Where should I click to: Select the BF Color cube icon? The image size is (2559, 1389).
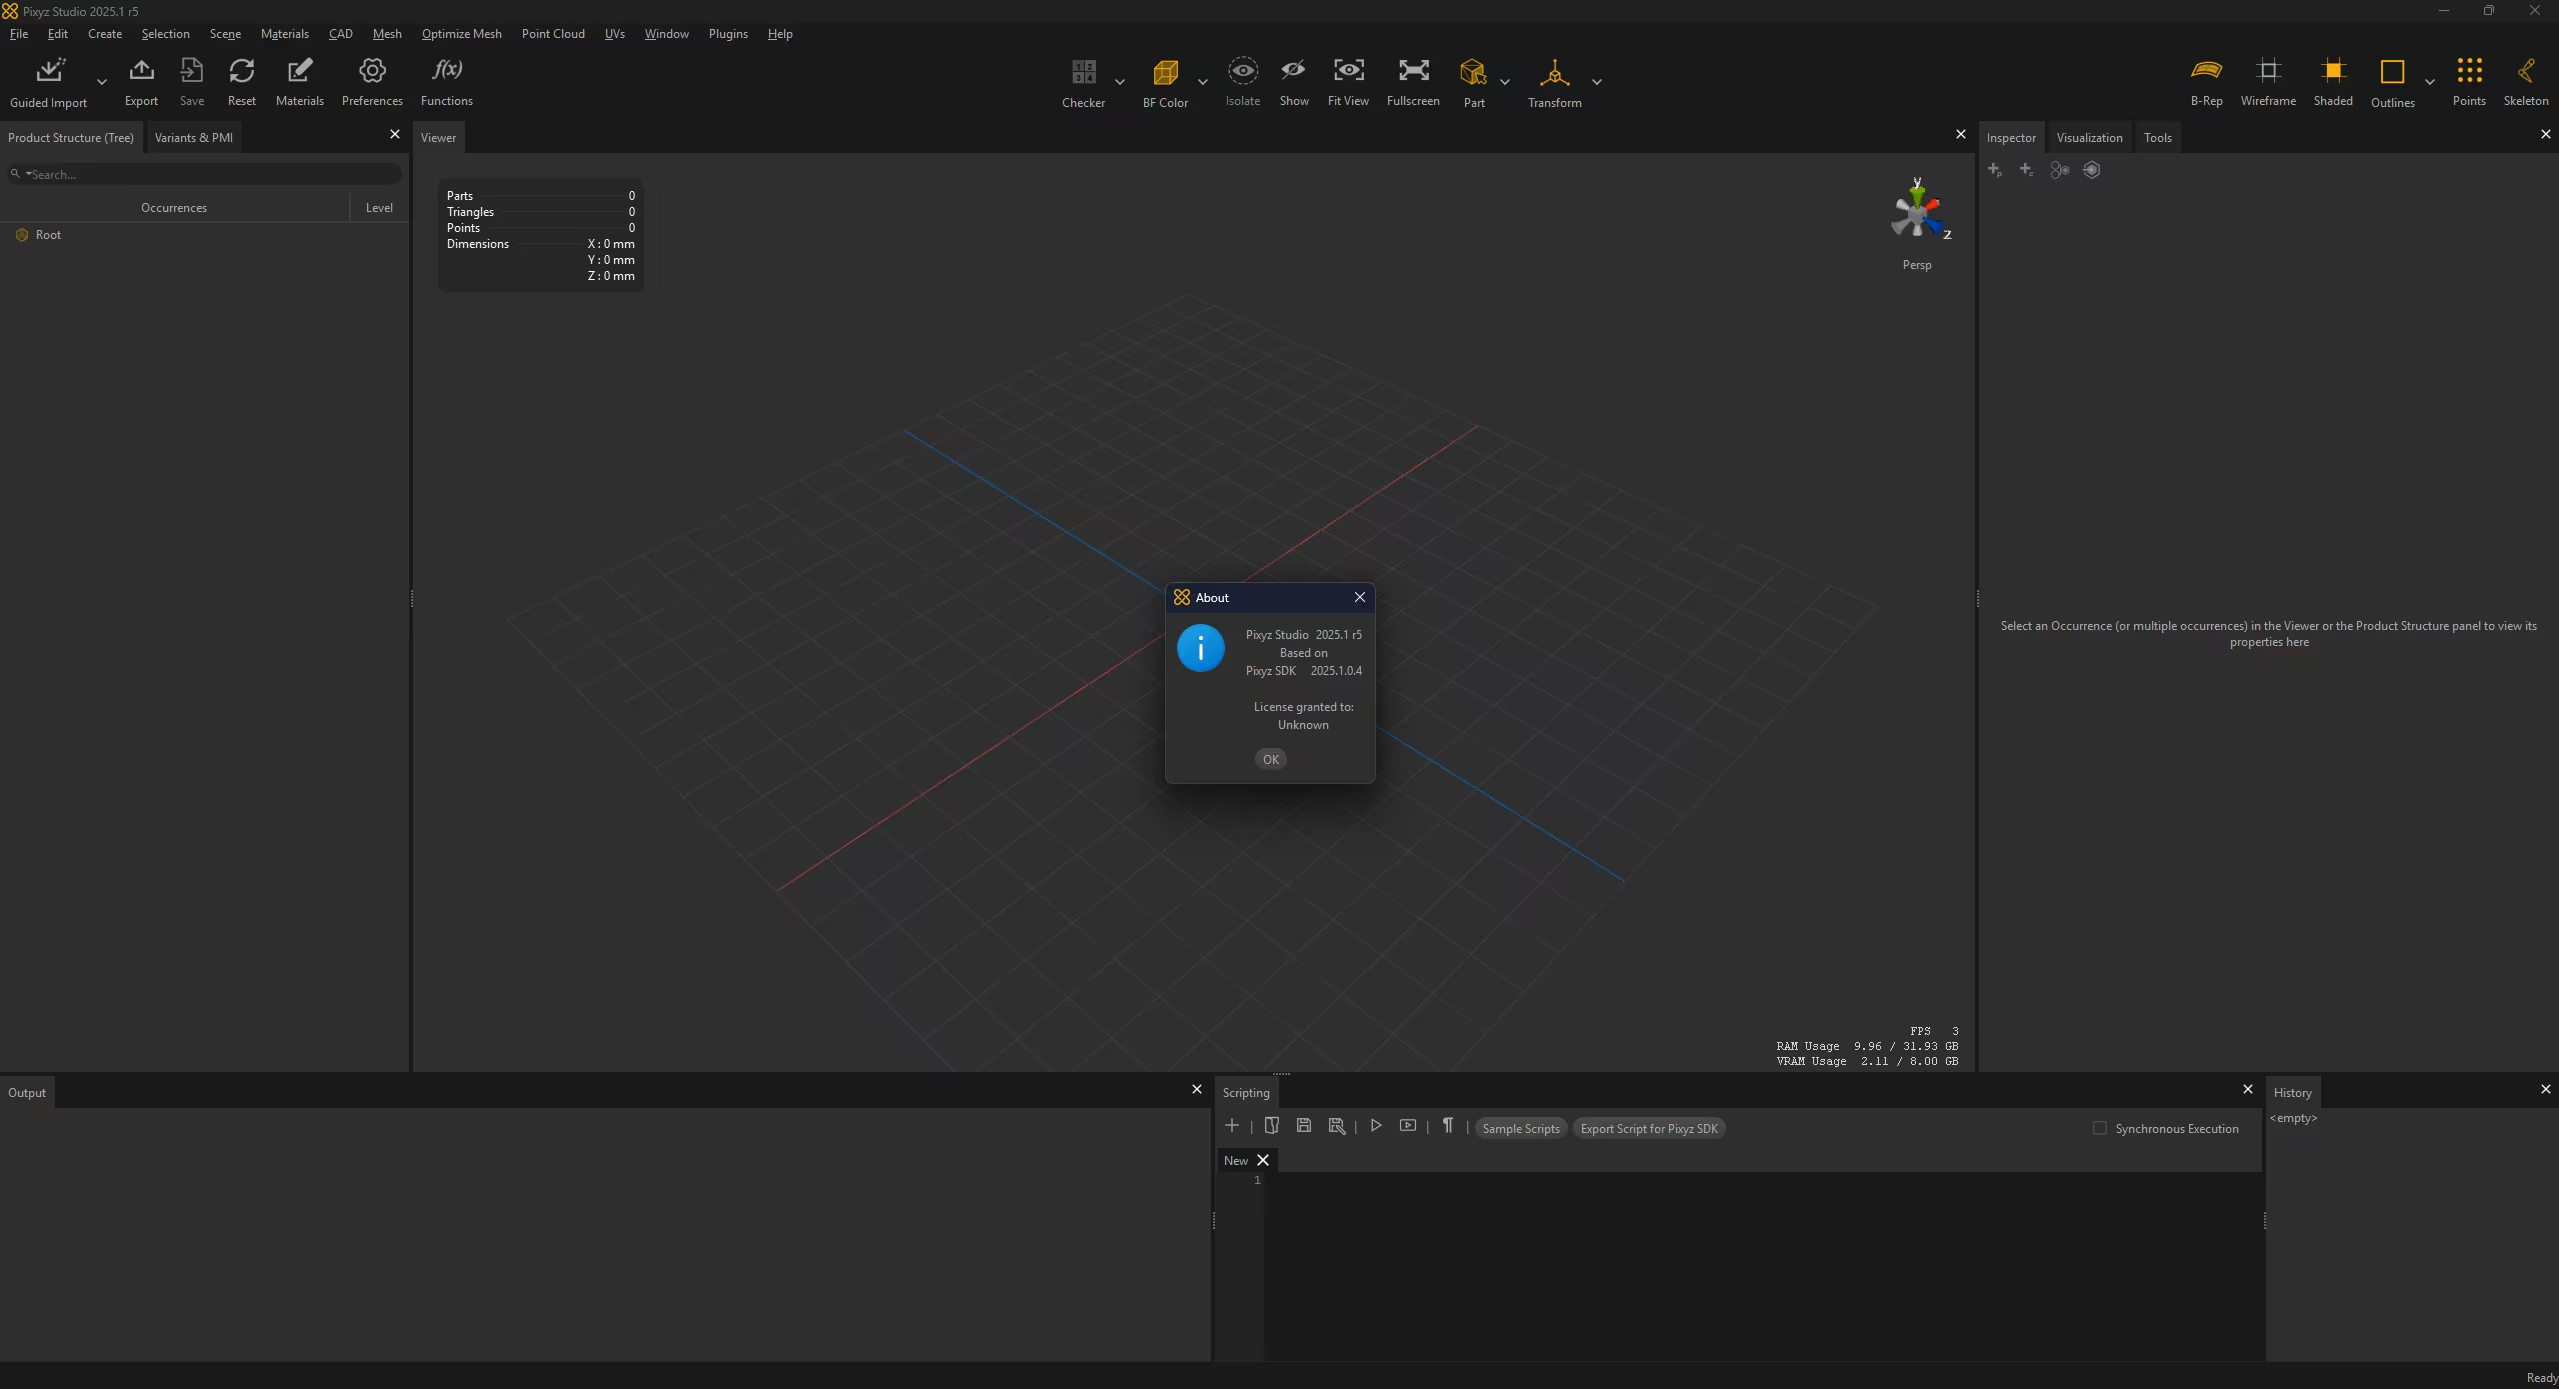(1165, 72)
